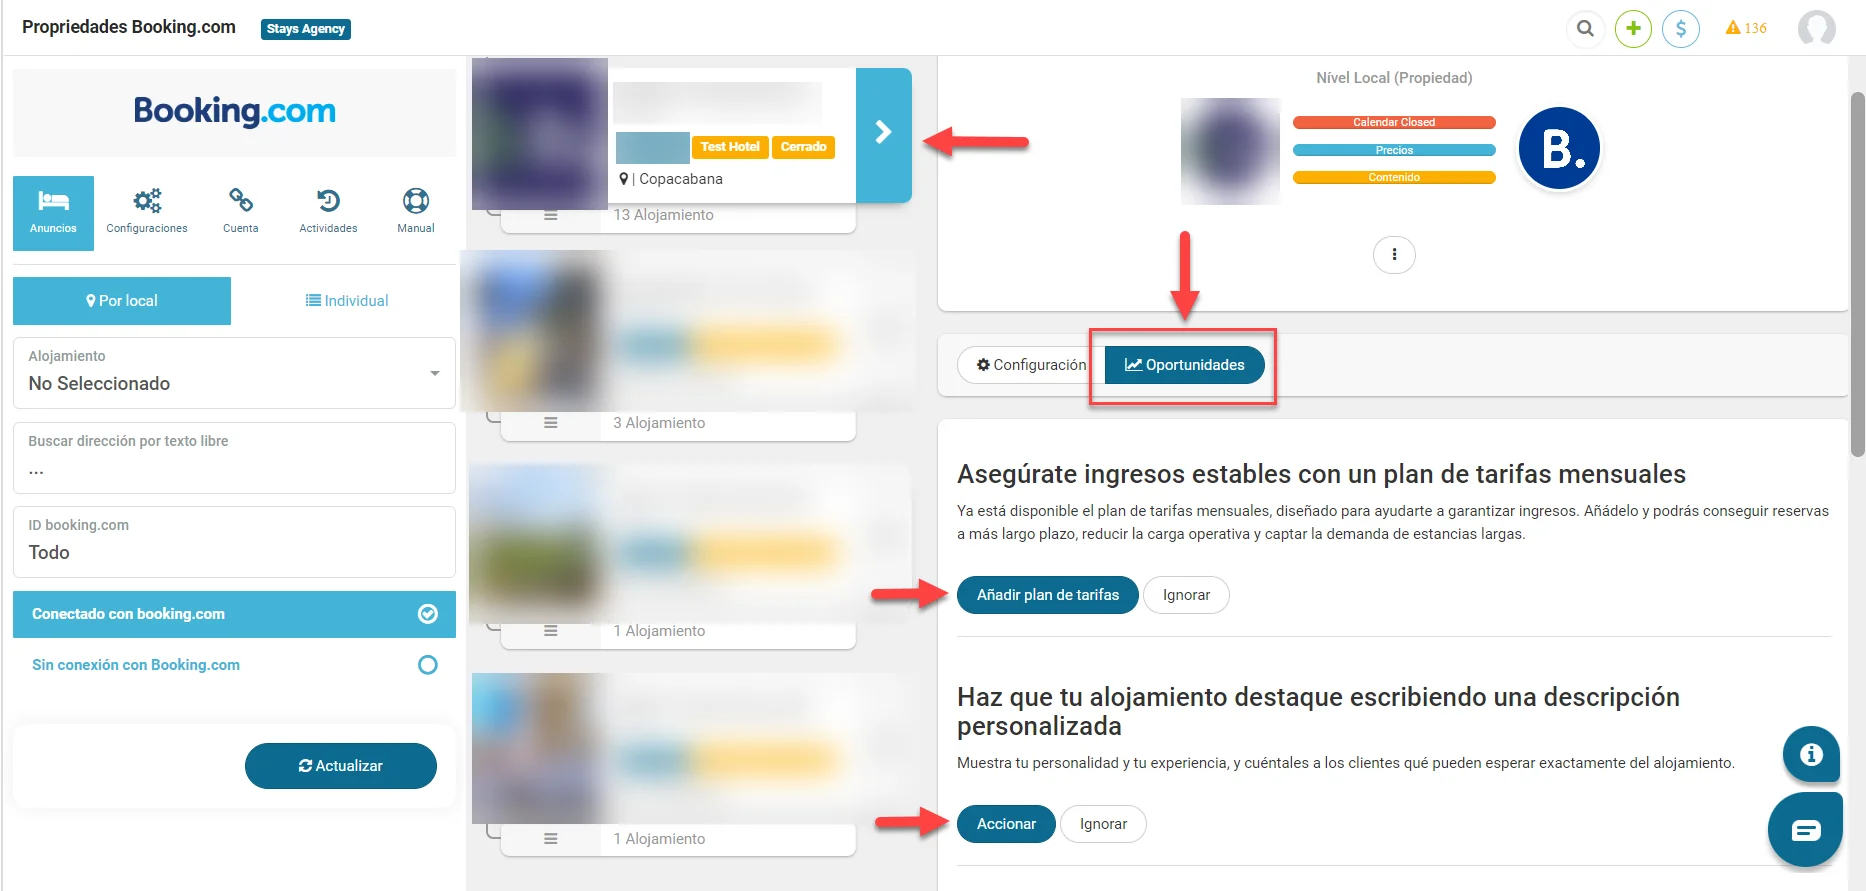1866x891 pixels.
Task: Open the dollar sign finance icon
Action: 1681,28
